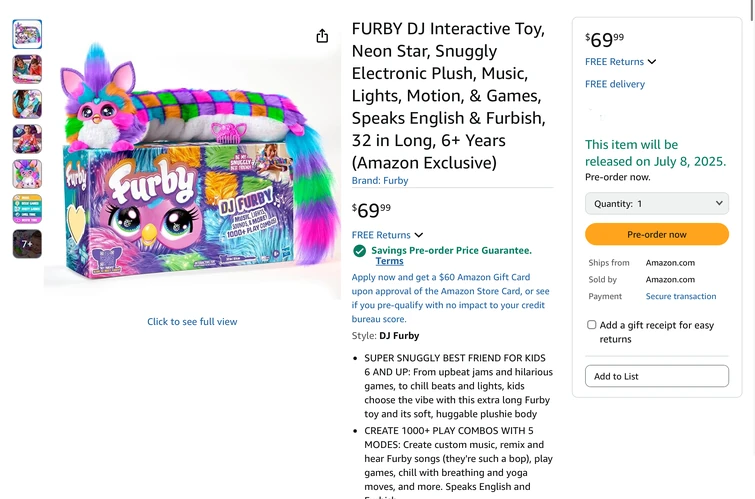Click the FREE delivery link

pos(615,84)
